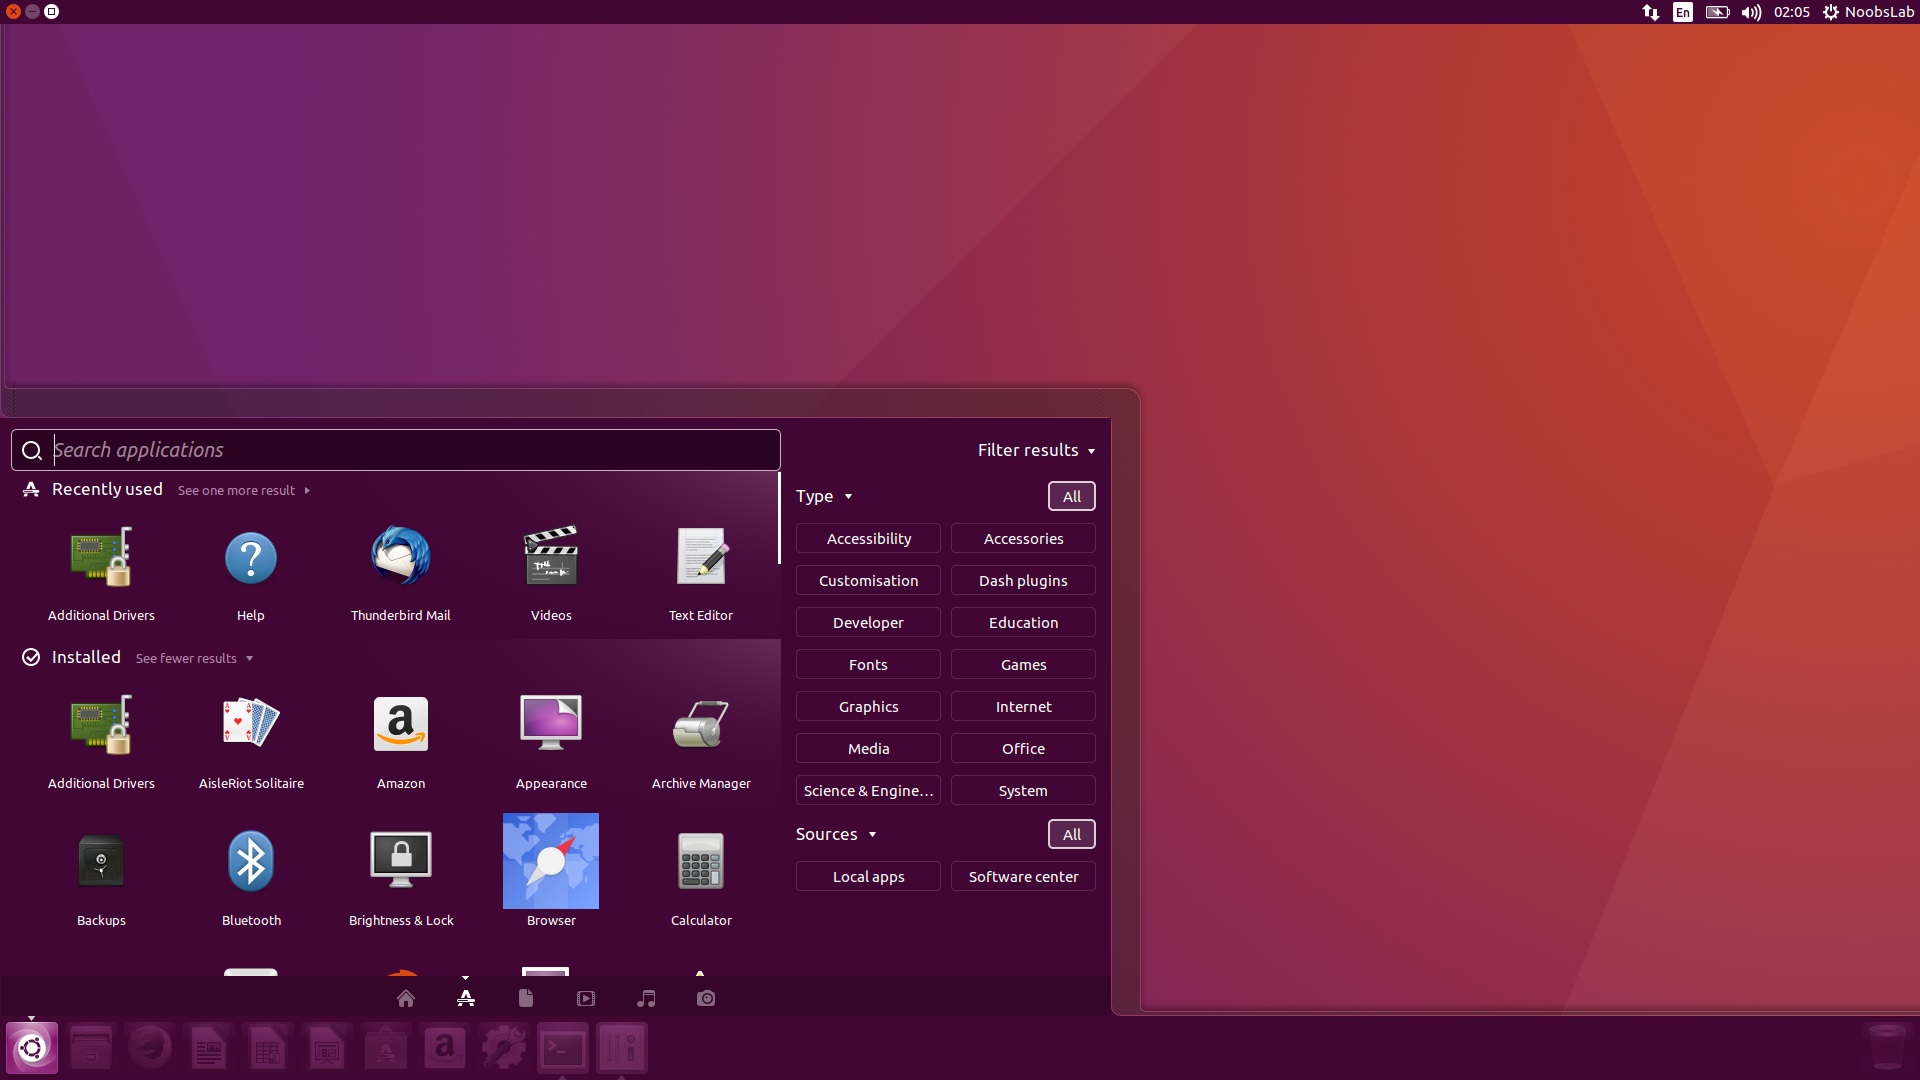Toggle the Games type filter
This screenshot has width=1920, height=1080.
click(x=1023, y=665)
